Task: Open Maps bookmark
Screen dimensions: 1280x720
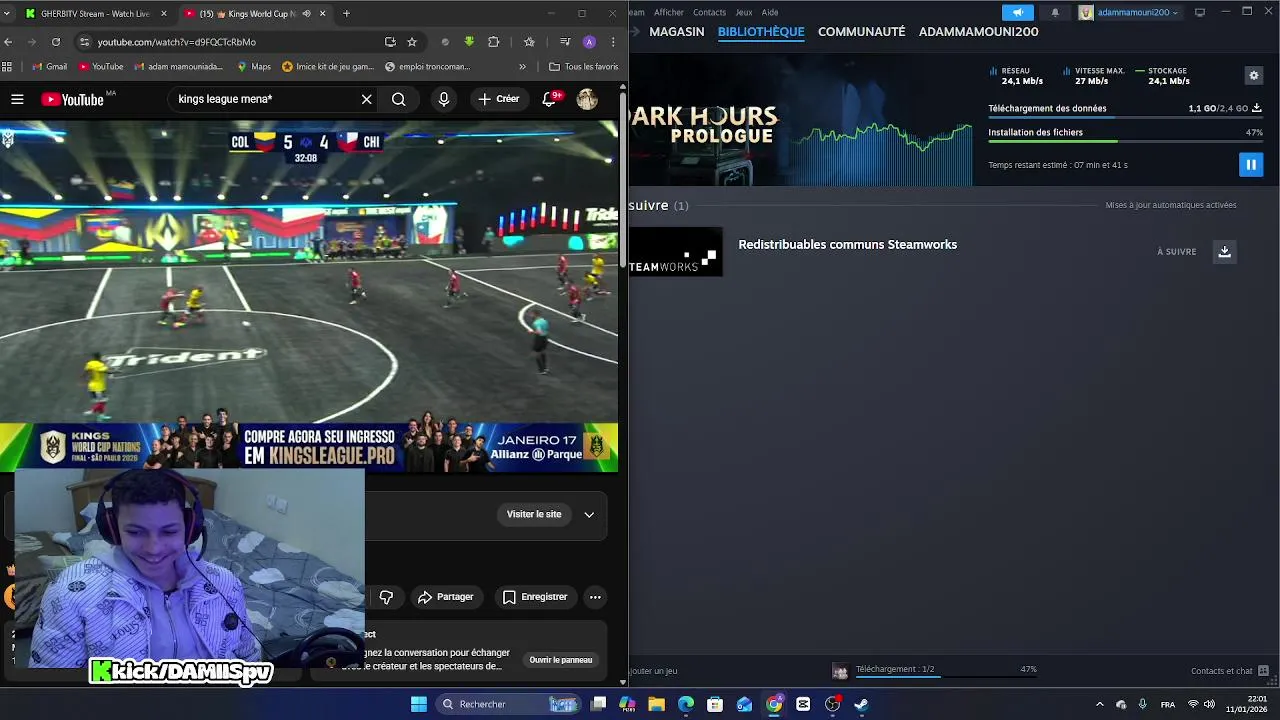Action: [x=254, y=67]
